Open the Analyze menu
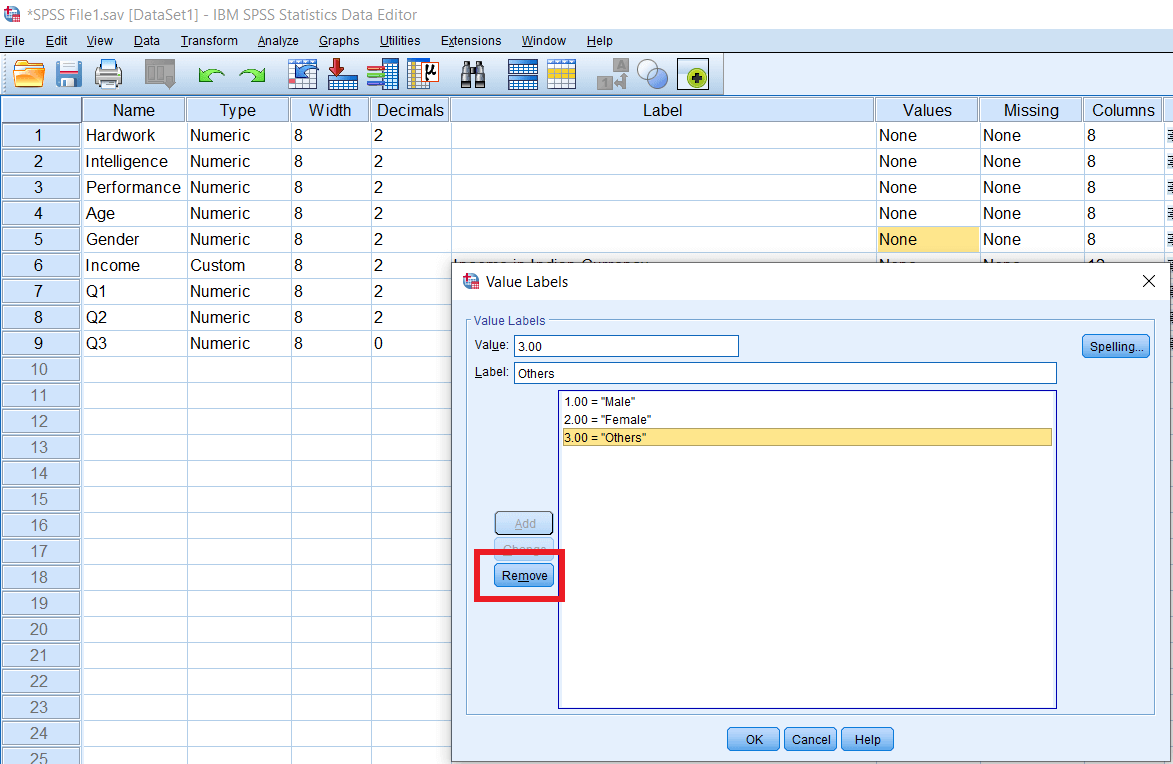Screen dimensions: 1173x764 click(277, 41)
